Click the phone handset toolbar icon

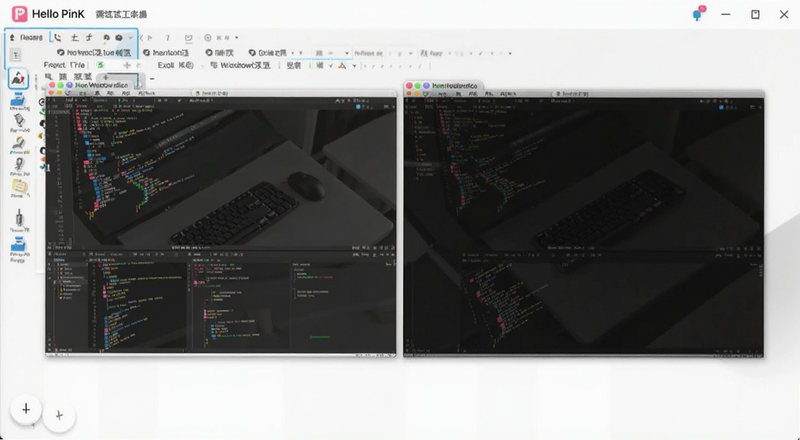57,38
